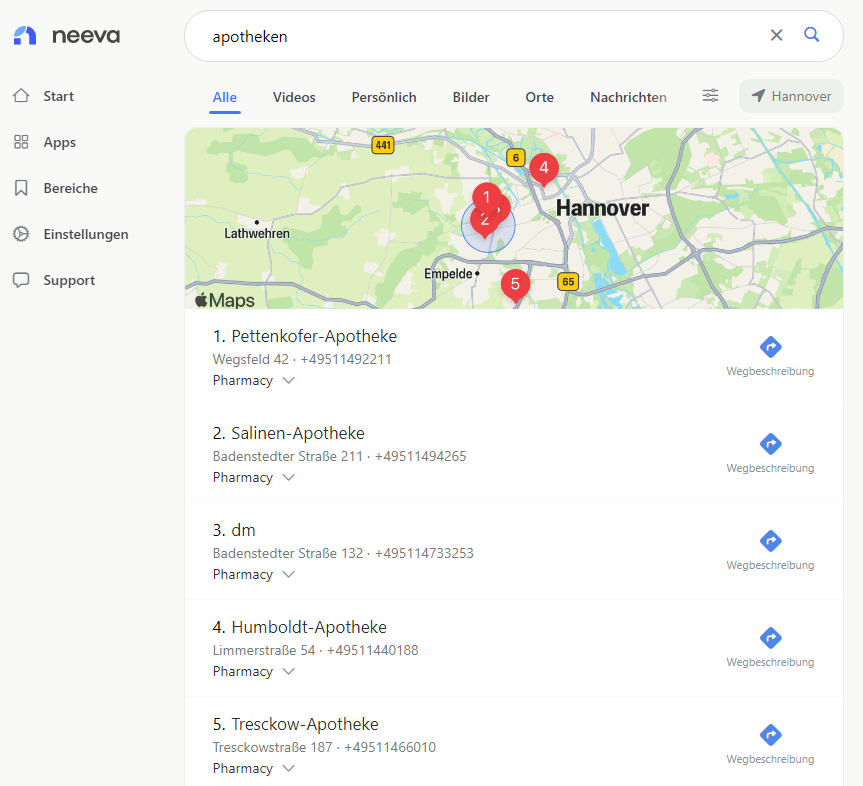Switch to the Persönlich tab

tap(384, 97)
